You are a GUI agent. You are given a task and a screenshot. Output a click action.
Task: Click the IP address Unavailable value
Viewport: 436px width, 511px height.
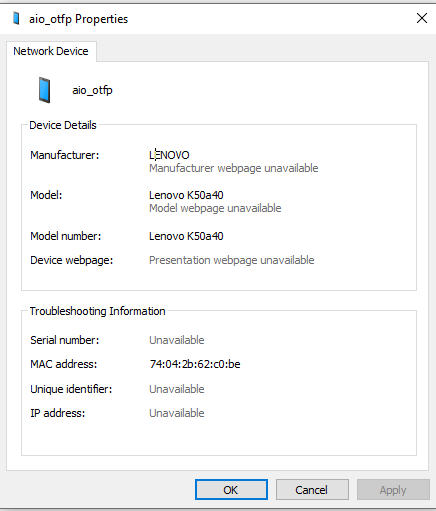[177, 413]
